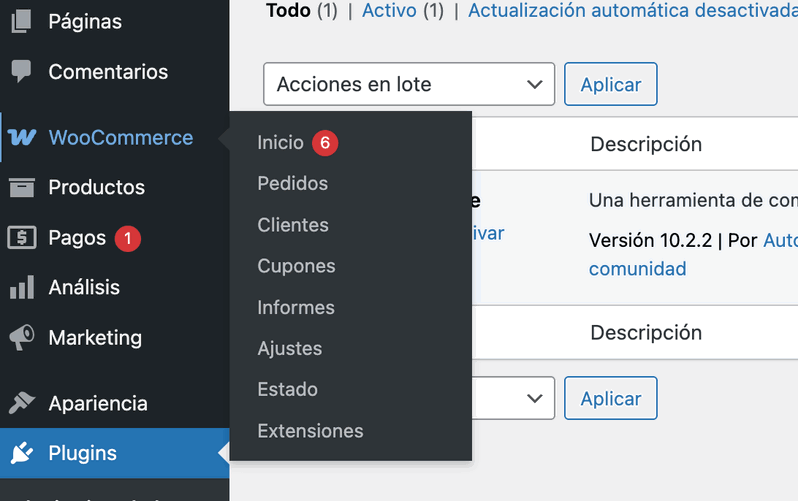Click the Marketing megaphone icon
Screen dimensions: 798x501
(x=21, y=337)
